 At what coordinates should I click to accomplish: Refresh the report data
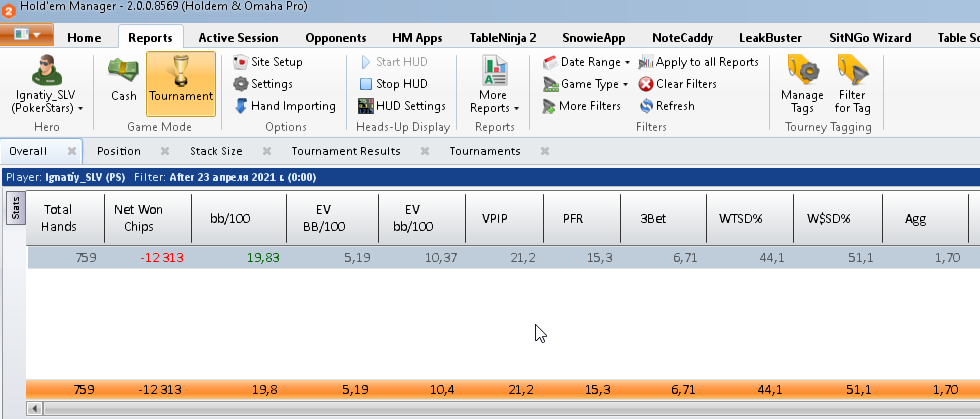667,106
